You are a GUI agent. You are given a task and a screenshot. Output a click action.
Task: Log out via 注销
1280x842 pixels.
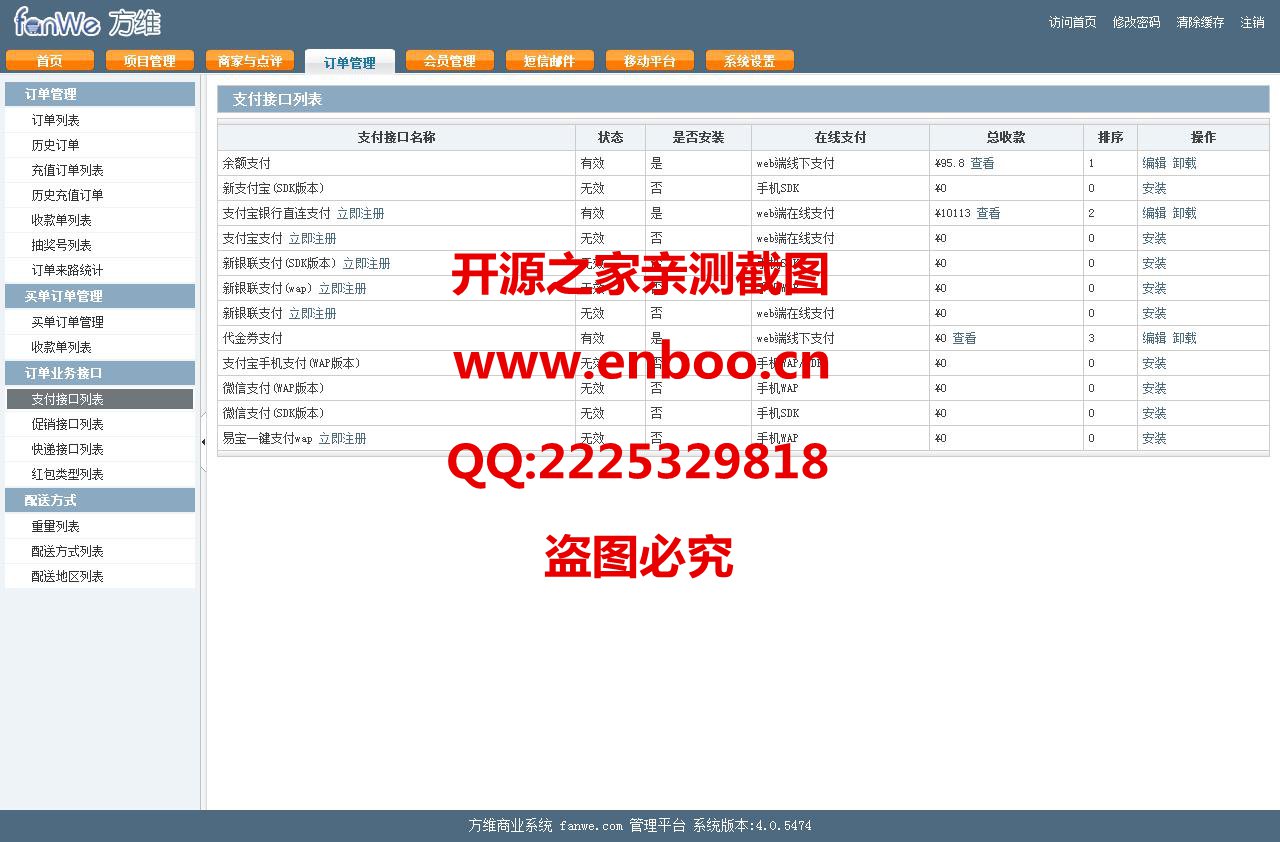pos(1253,22)
